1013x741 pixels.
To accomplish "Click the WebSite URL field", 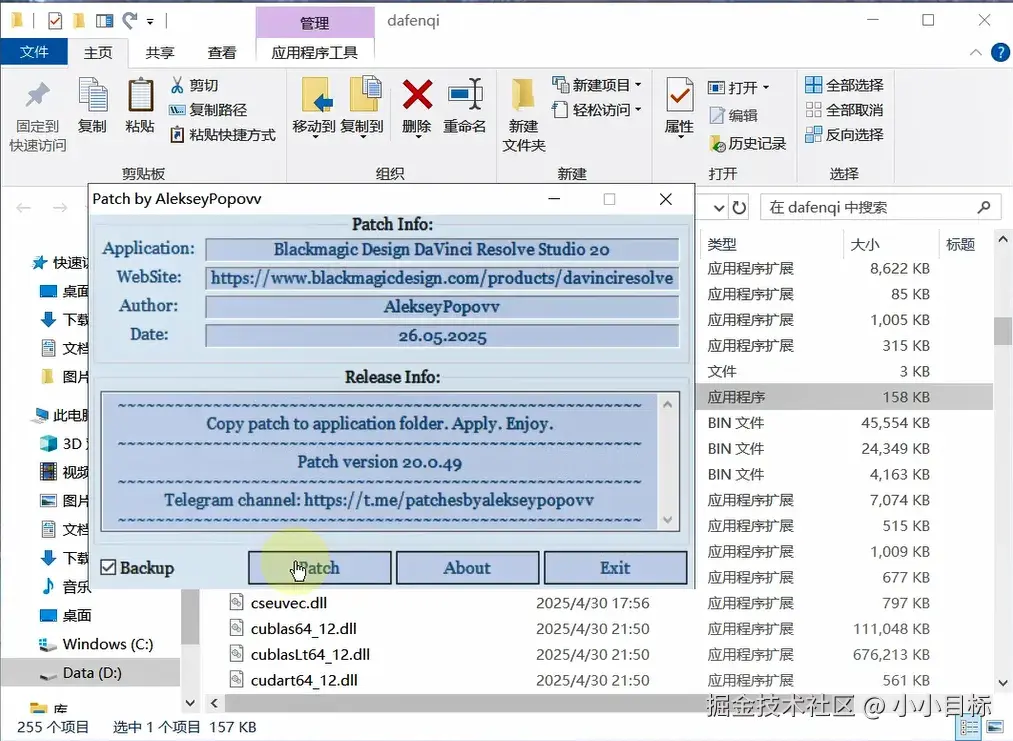I will pos(442,278).
